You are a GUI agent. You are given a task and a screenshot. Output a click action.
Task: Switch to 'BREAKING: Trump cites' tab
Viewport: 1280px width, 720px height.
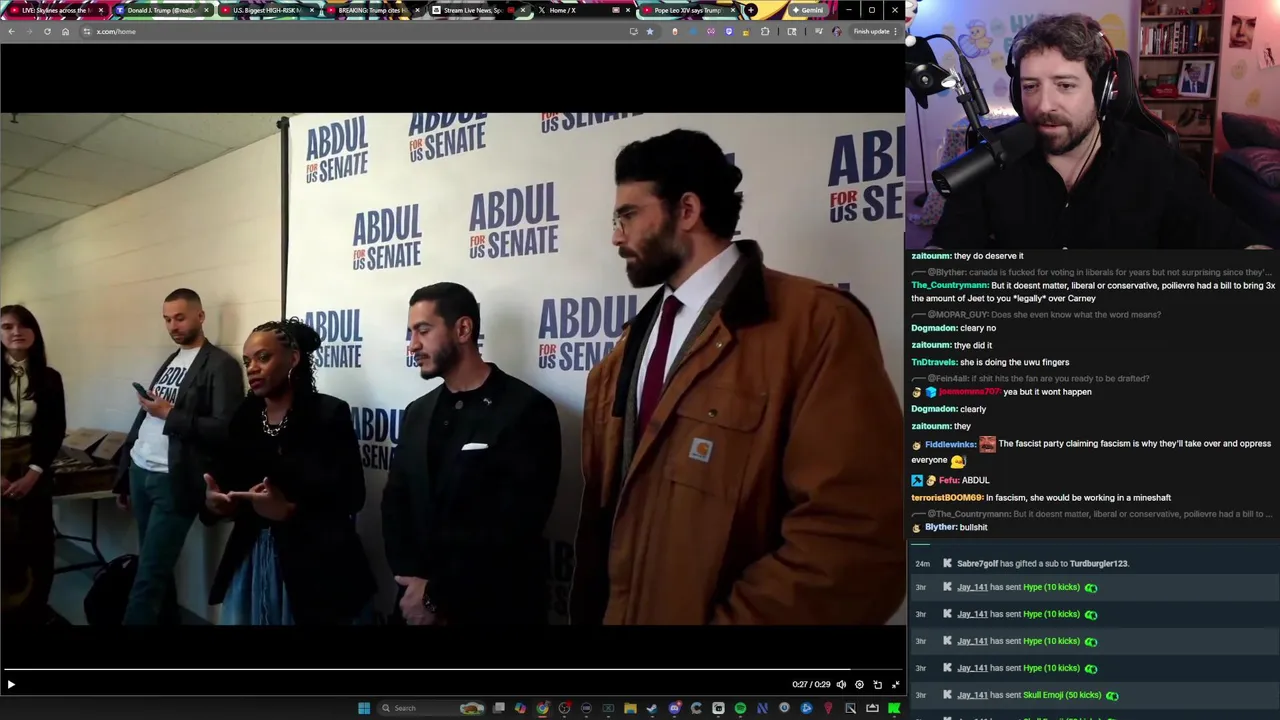[x=372, y=10]
